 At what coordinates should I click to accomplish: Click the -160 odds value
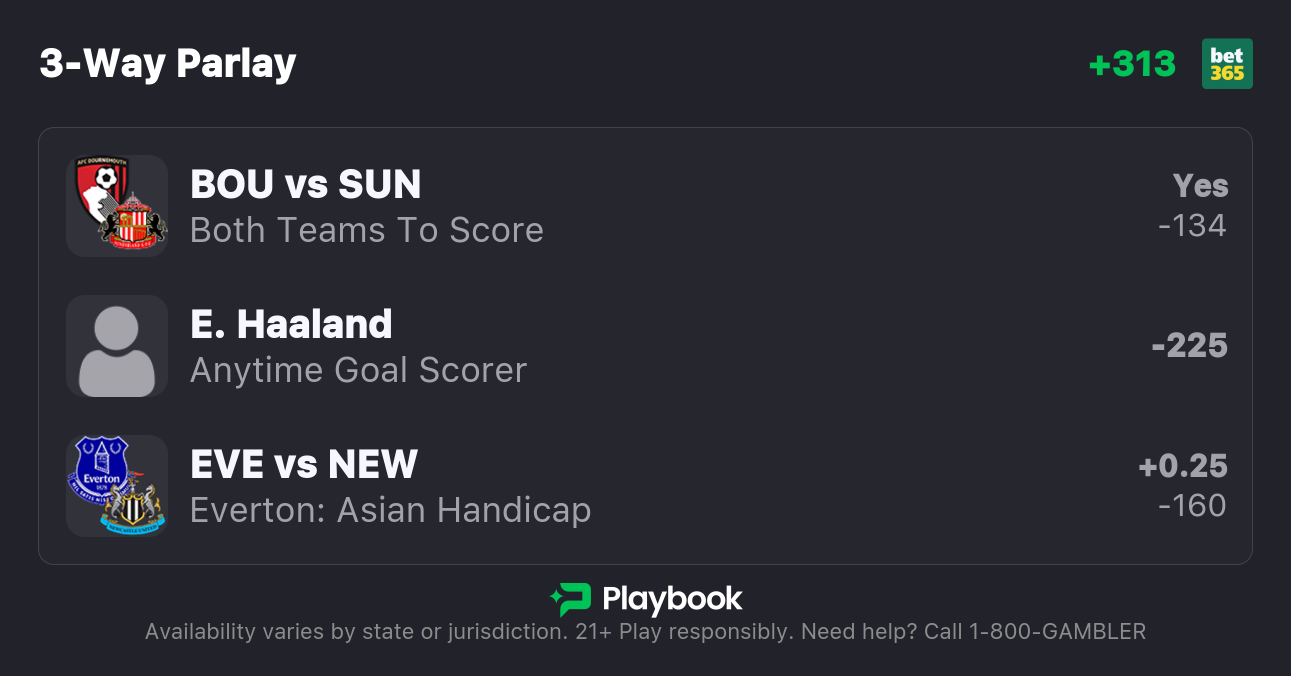point(1192,506)
